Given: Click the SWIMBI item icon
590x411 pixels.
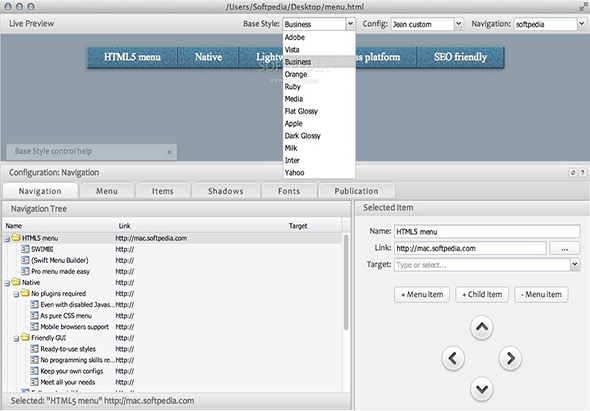Looking at the screenshot, I should [x=25, y=249].
